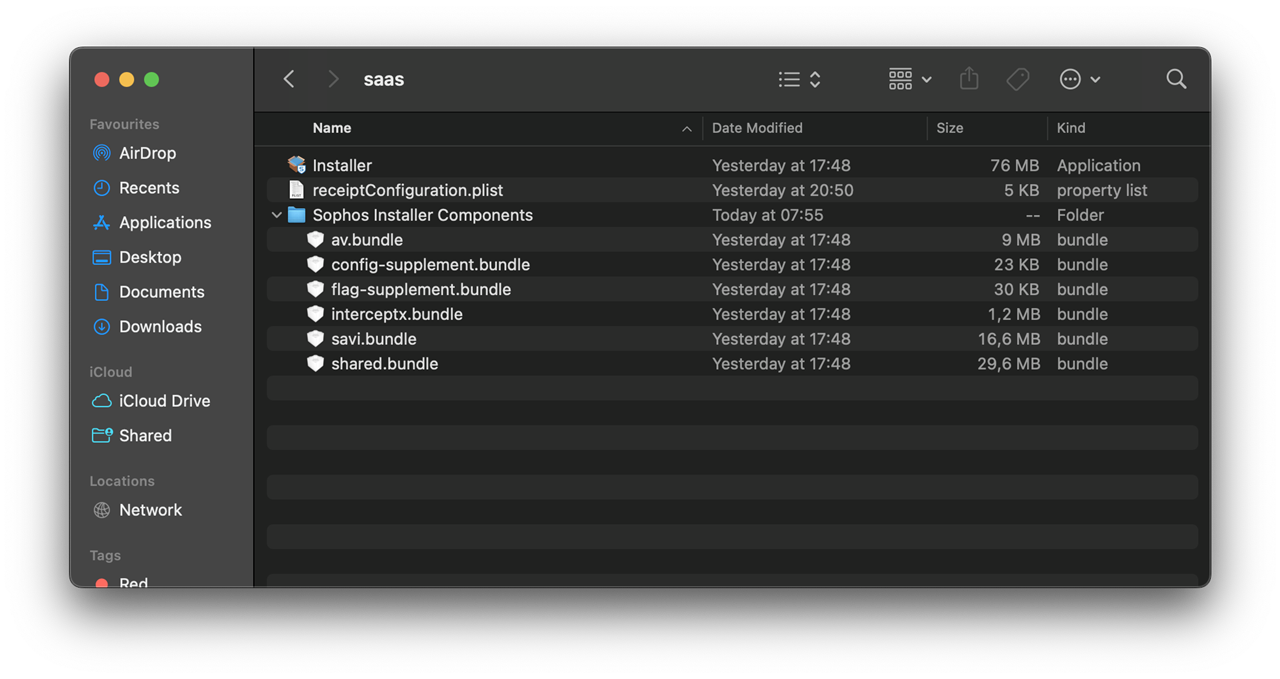Sort by the Size column header
This screenshot has height=679, width=1280.
tap(950, 128)
